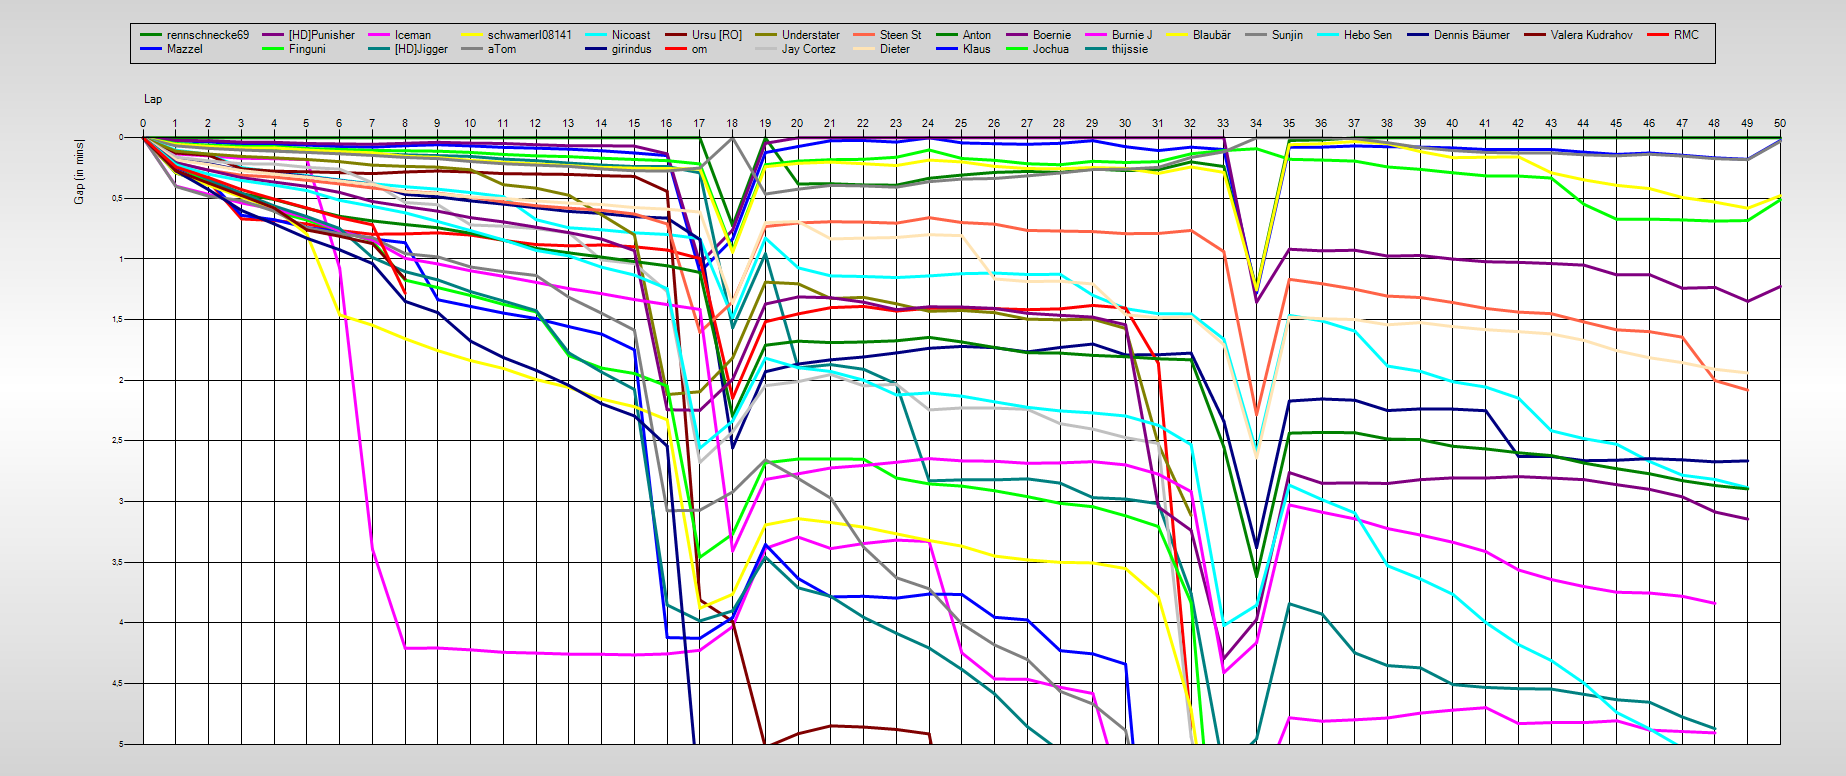This screenshot has width=1846, height=776.
Task: Select the thijssie legend label
Action: [1129, 49]
